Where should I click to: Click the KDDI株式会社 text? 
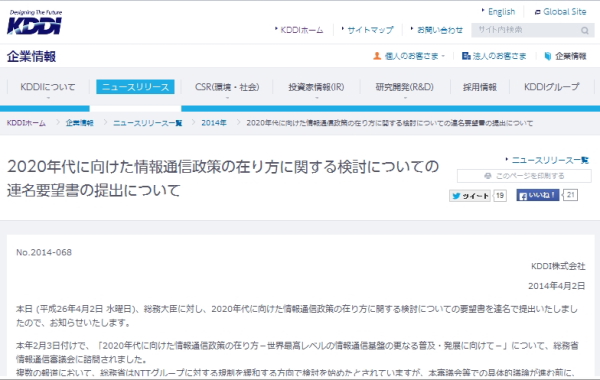pos(558,266)
